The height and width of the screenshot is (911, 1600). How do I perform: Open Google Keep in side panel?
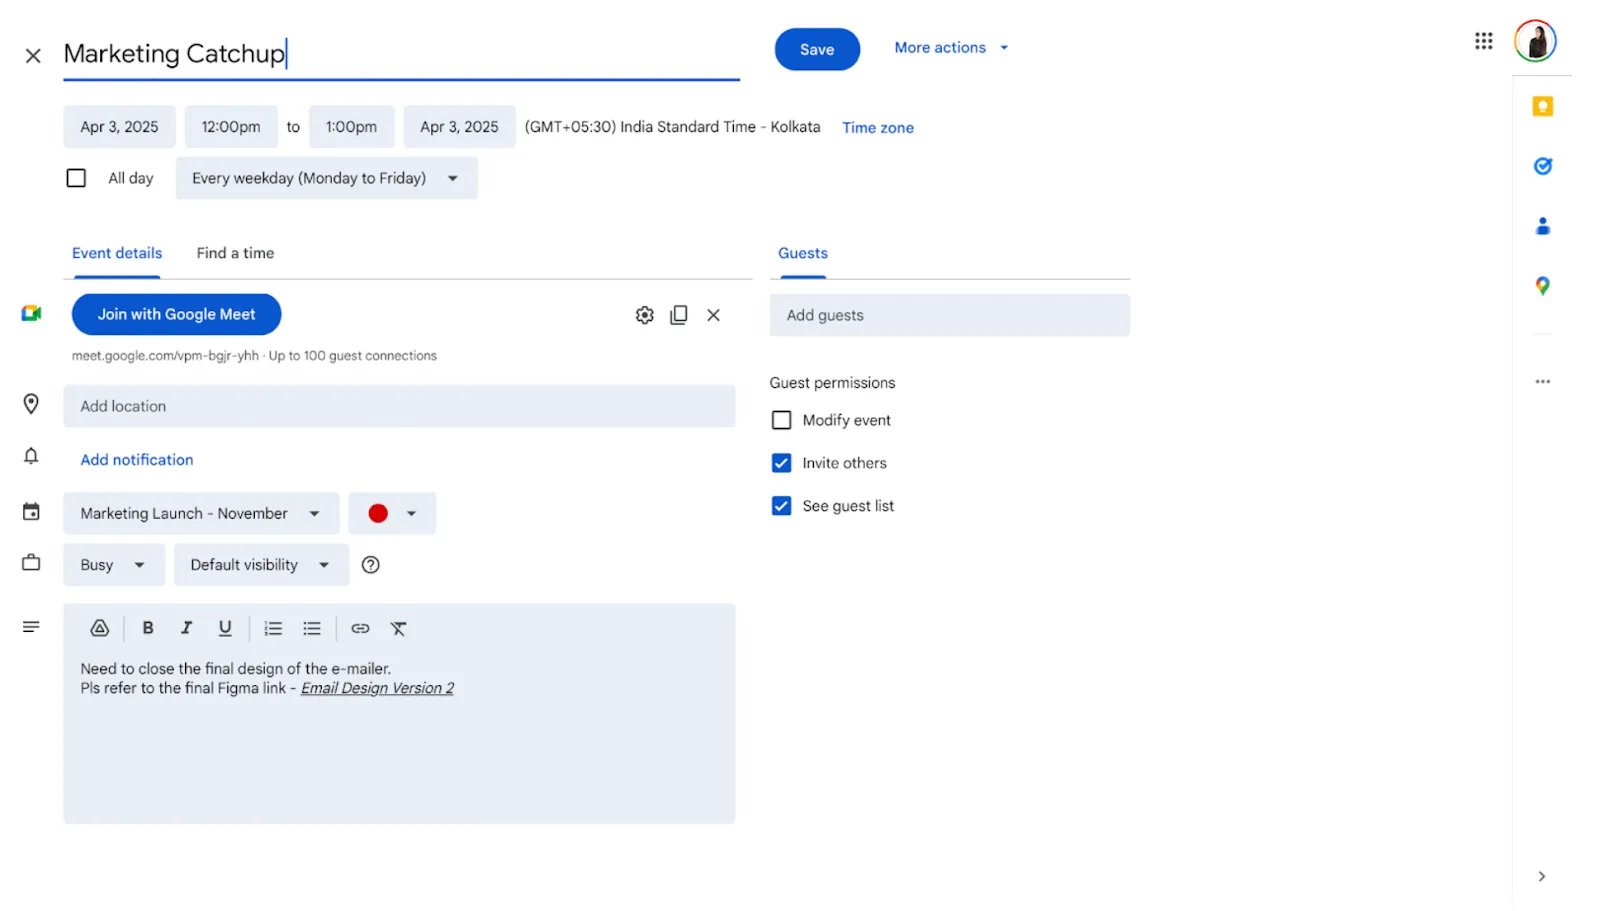tap(1542, 106)
